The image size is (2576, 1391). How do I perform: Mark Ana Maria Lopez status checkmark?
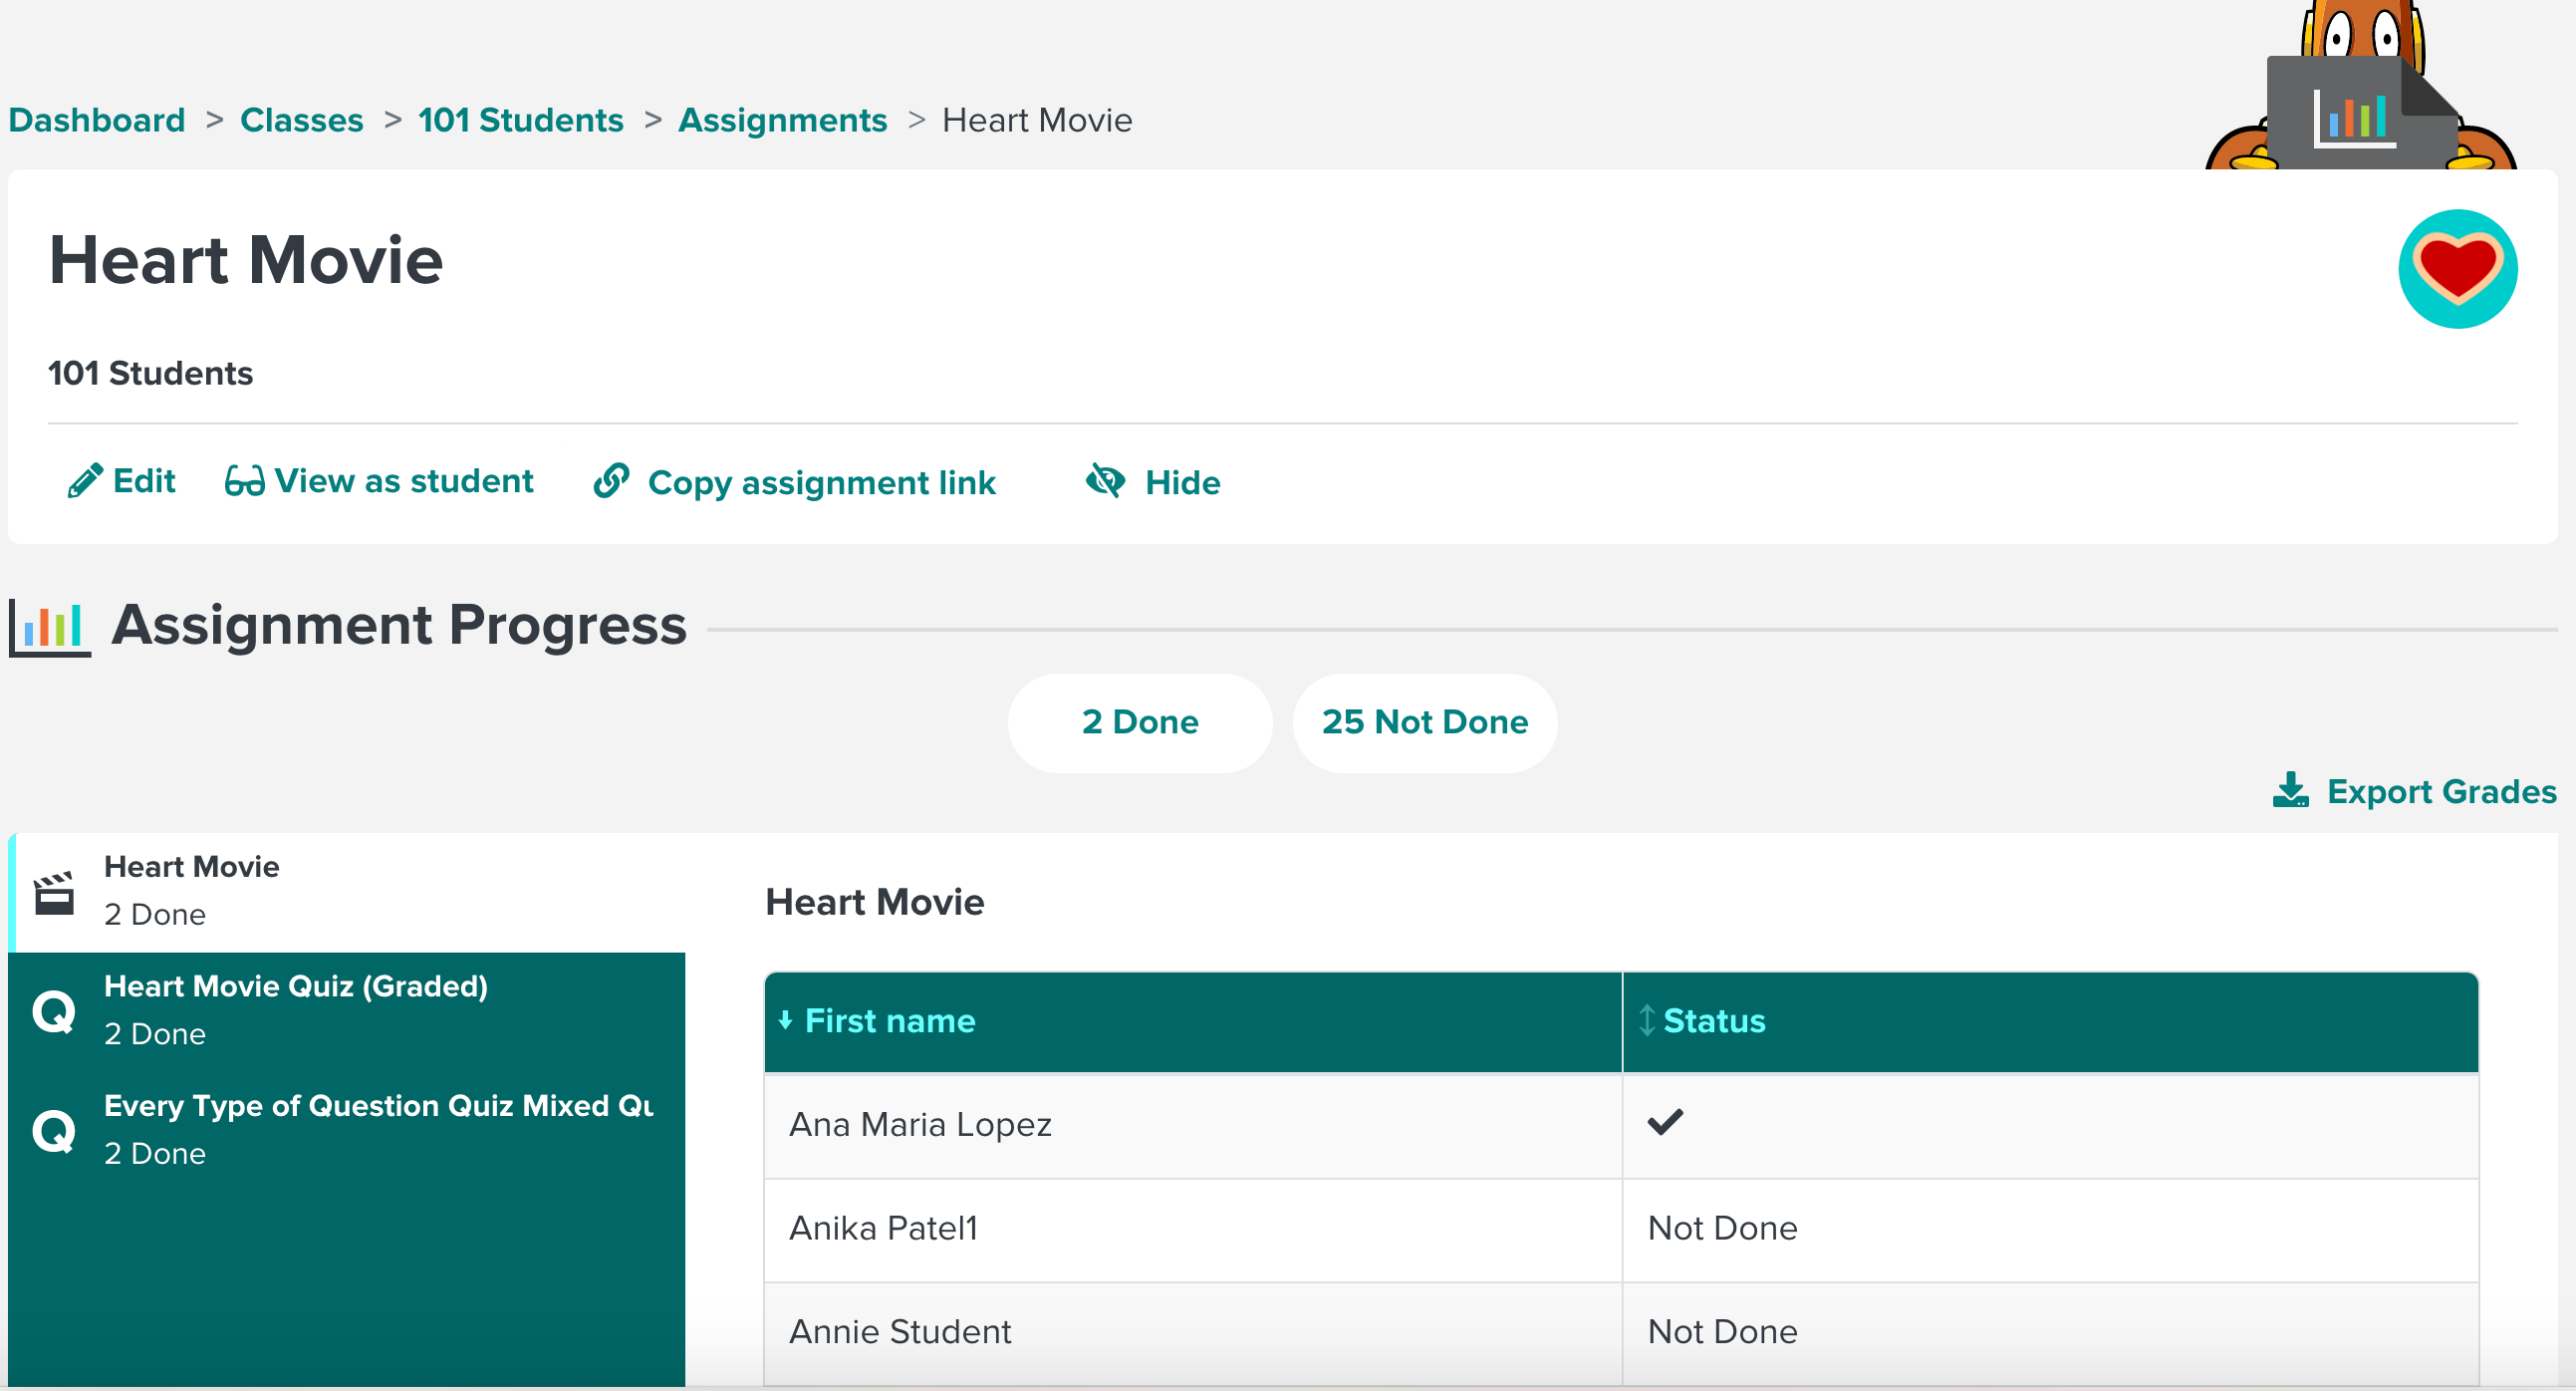[1665, 1122]
